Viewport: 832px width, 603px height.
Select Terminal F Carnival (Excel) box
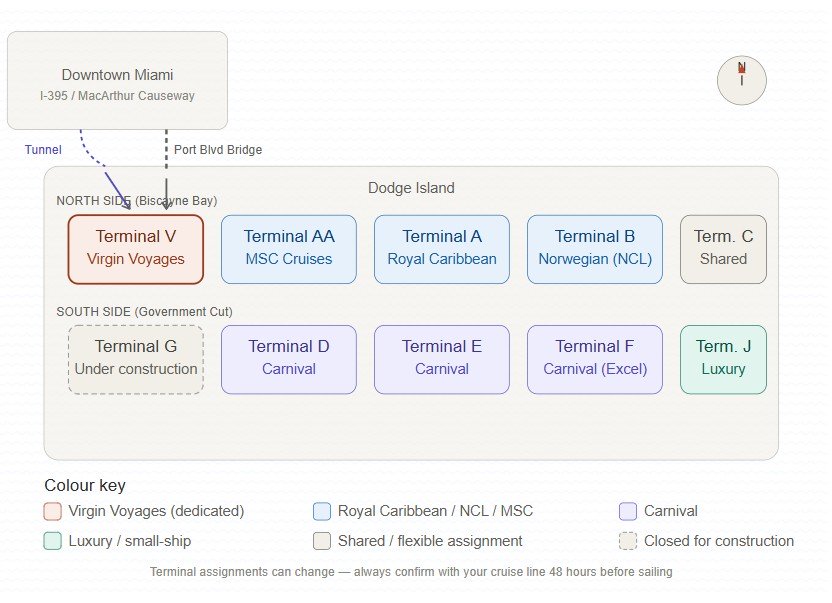(595, 358)
